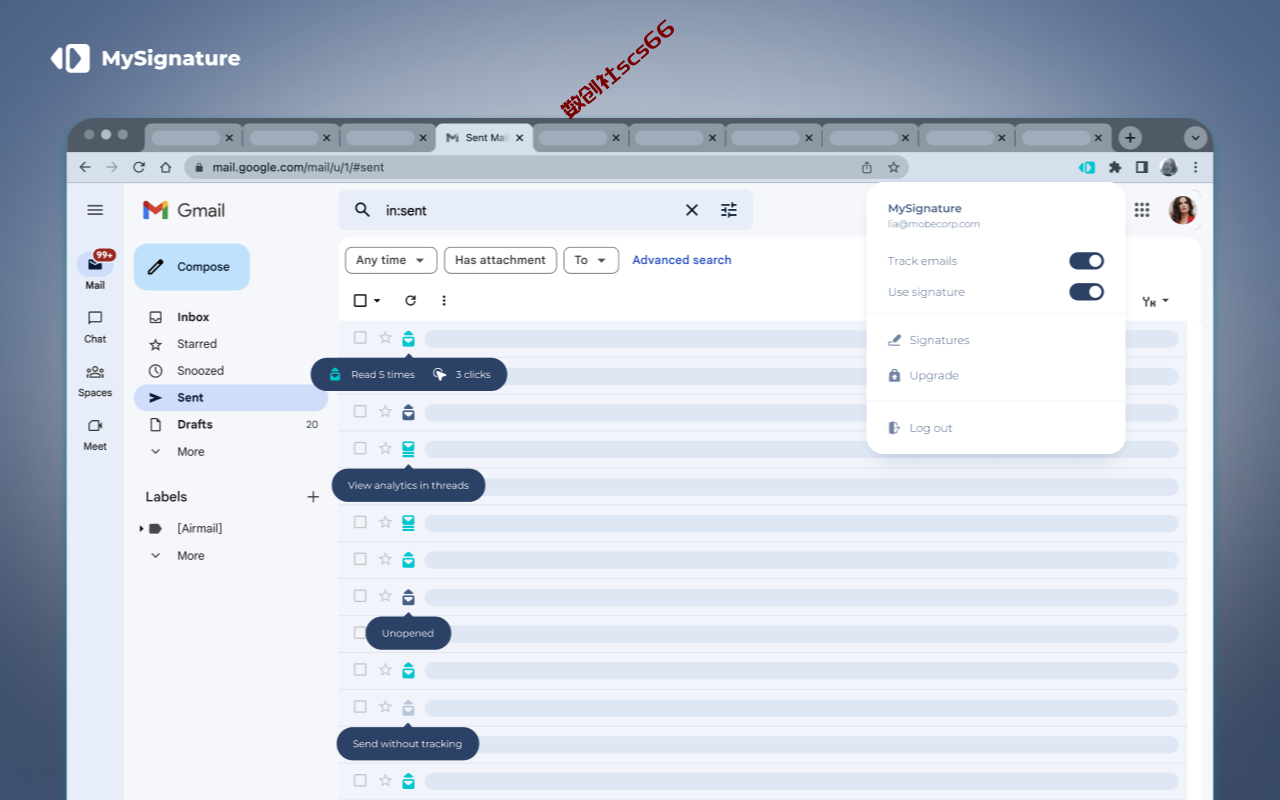Open Advanced search link

(x=682, y=260)
